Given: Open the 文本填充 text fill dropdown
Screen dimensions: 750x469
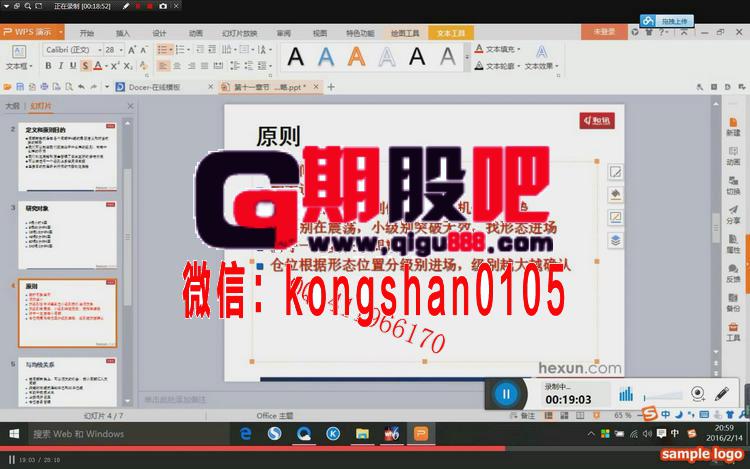Looking at the screenshot, I should (497, 49).
